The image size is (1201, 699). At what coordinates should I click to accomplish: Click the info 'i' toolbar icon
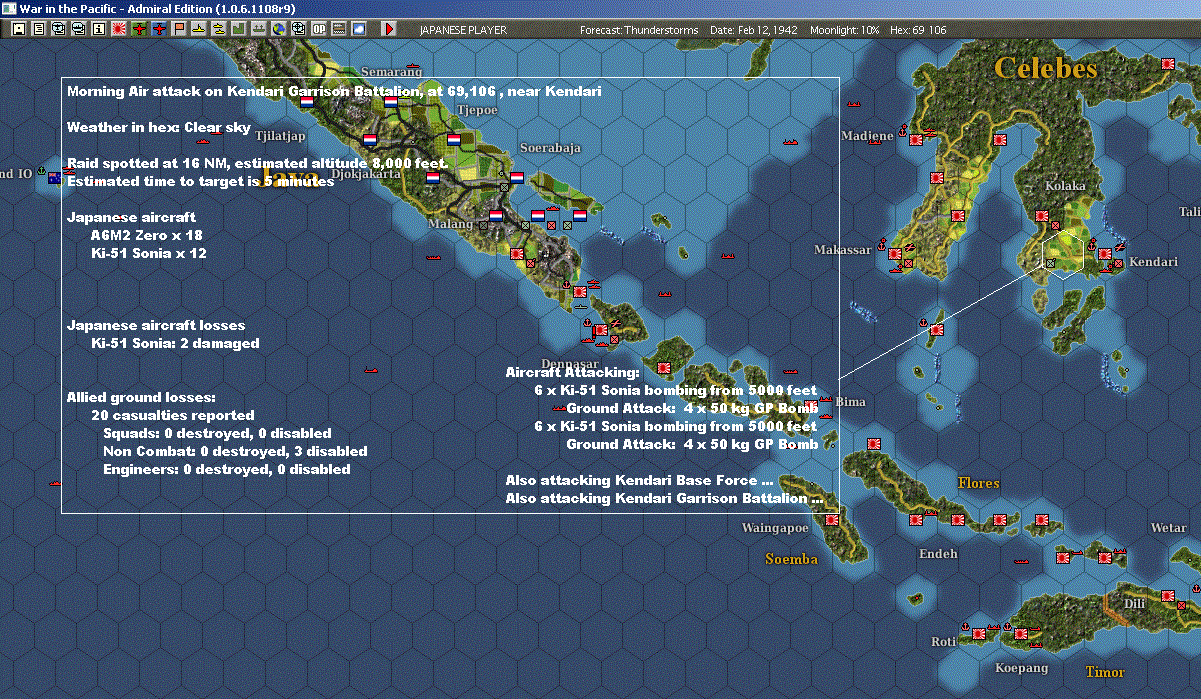click(x=98, y=29)
